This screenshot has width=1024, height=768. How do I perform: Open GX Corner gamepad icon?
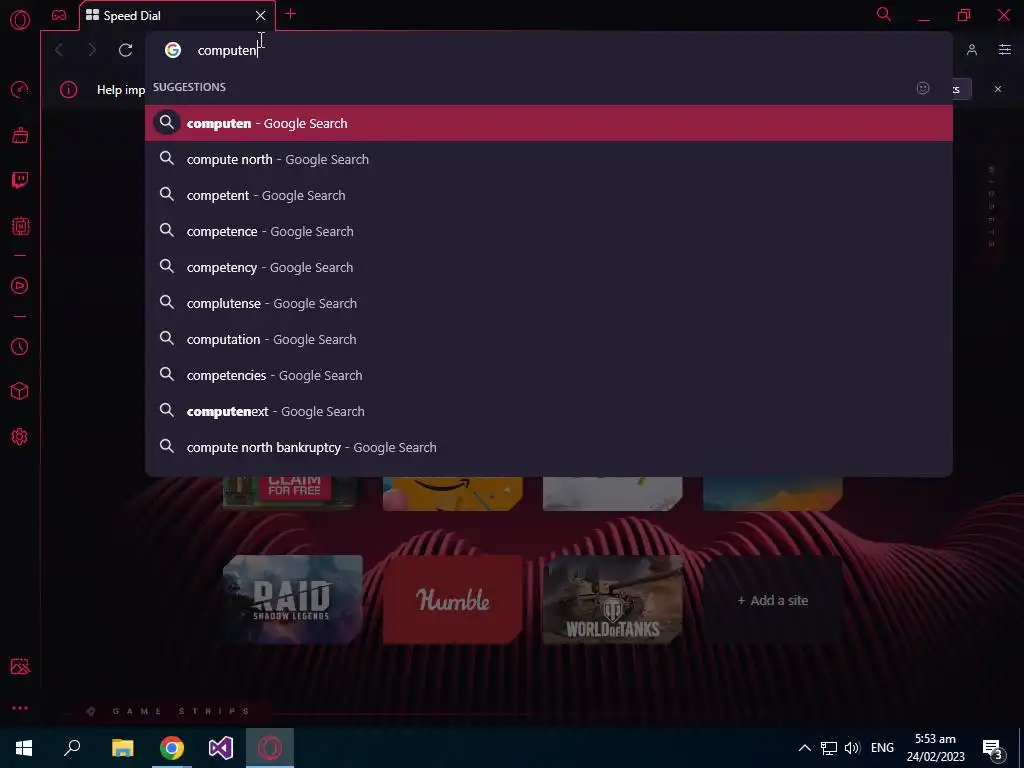[x=59, y=15]
